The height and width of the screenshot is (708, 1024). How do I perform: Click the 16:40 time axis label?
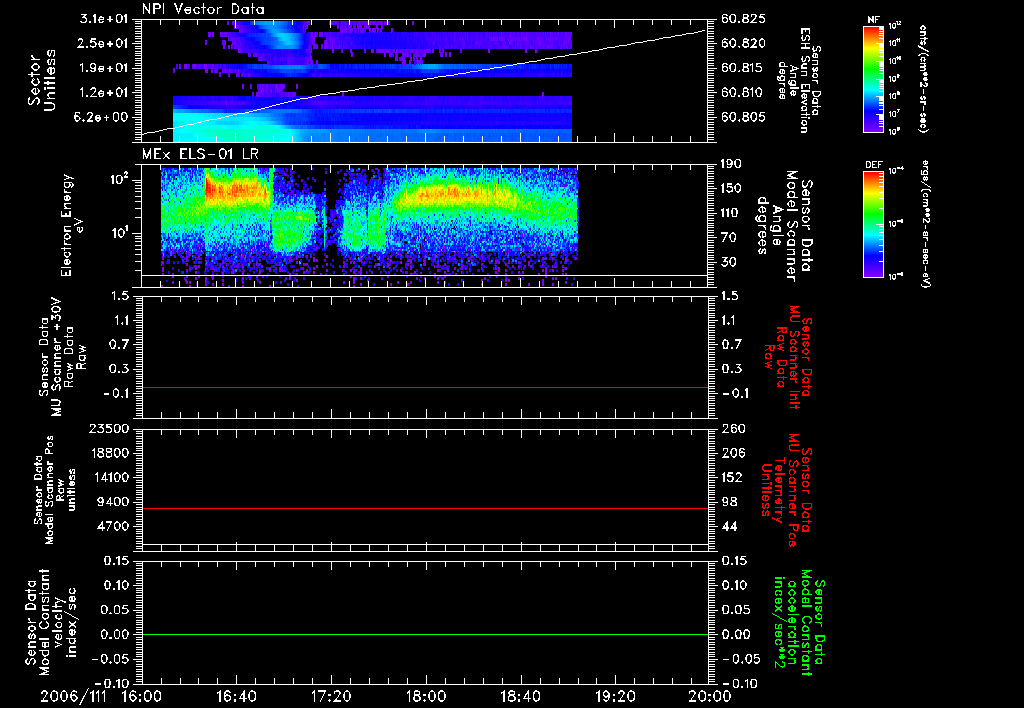[x=236, y=696]
